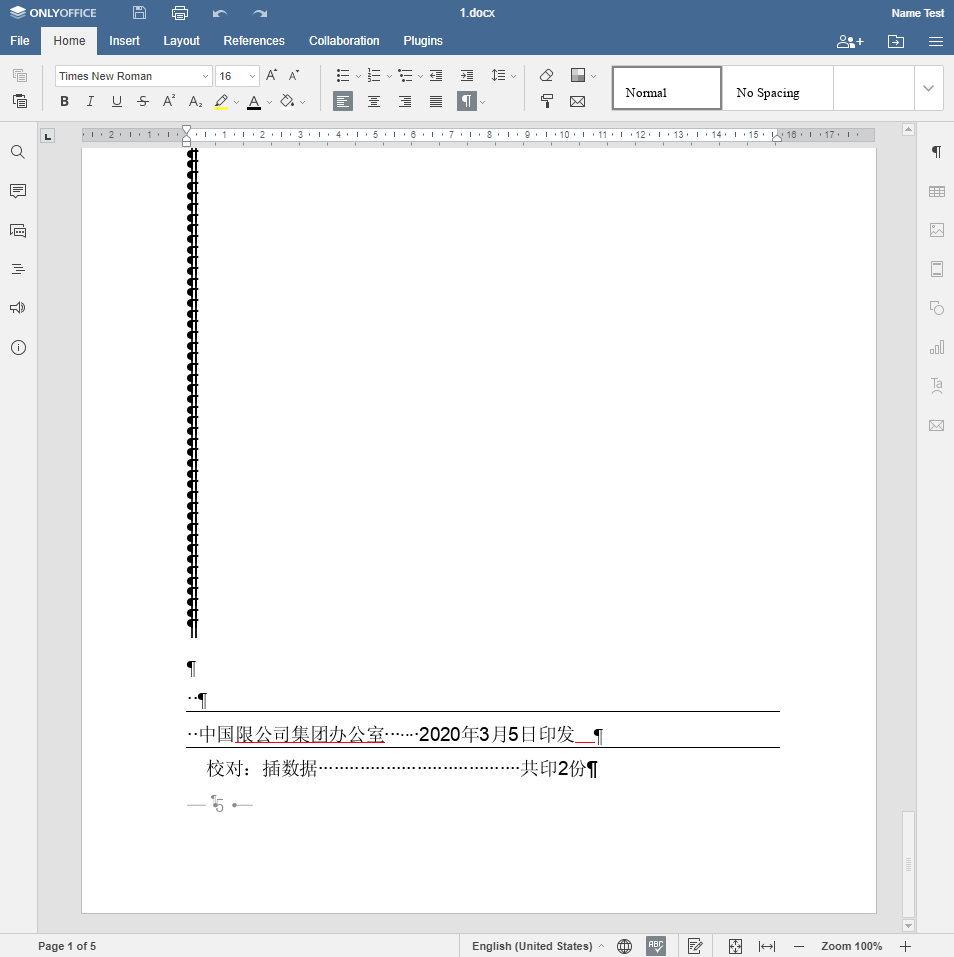Open Find and Replace in left sidebar

tap(17, 152)
